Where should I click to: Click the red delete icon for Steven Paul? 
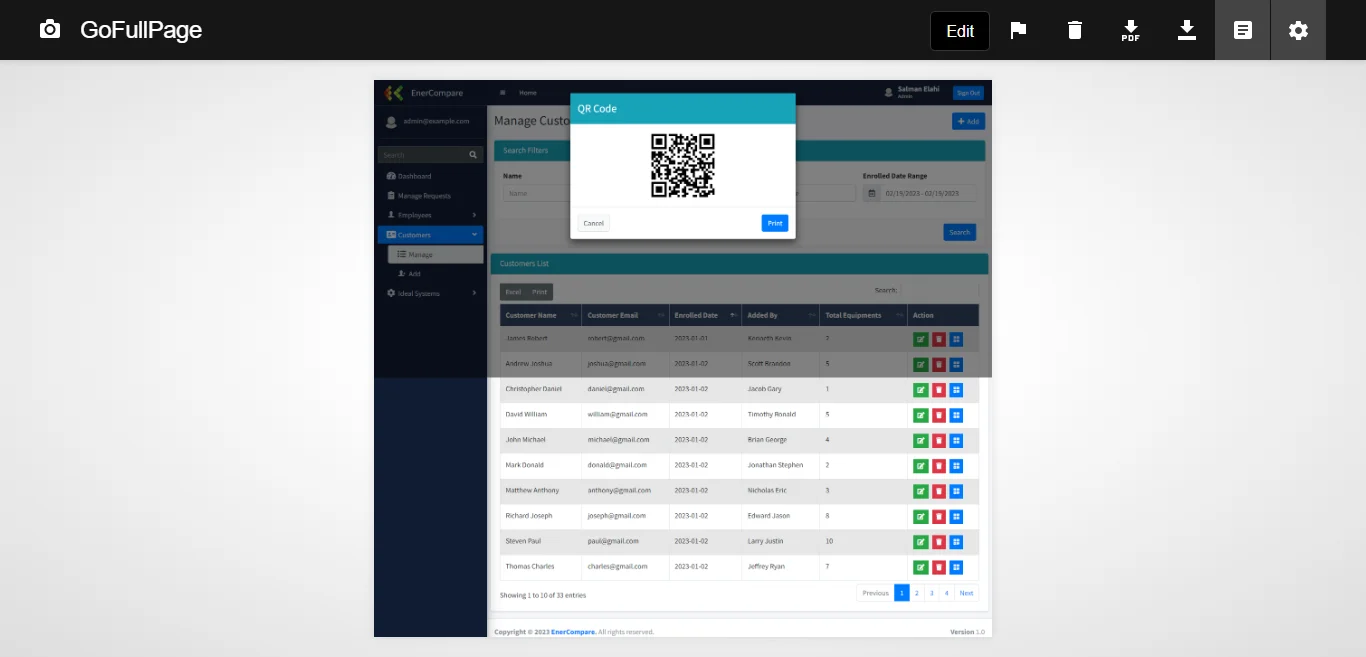click(939, 542)
